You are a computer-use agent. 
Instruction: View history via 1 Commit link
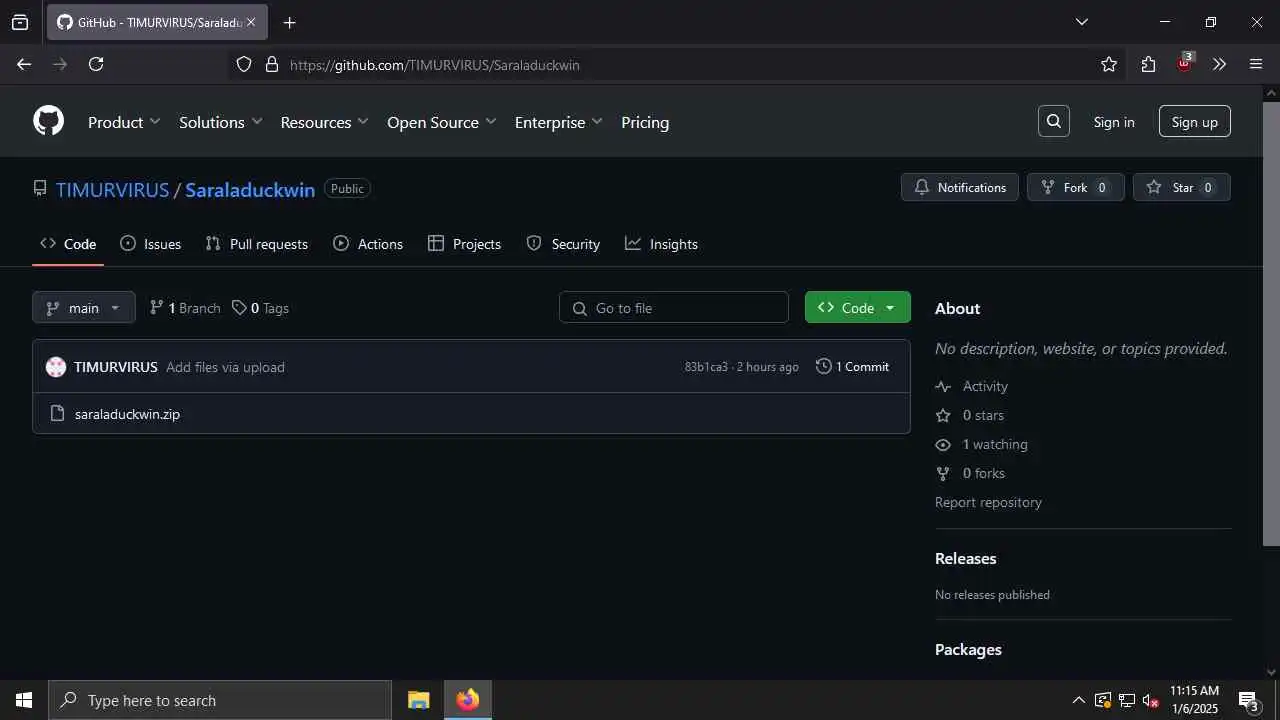click(853, 367)
